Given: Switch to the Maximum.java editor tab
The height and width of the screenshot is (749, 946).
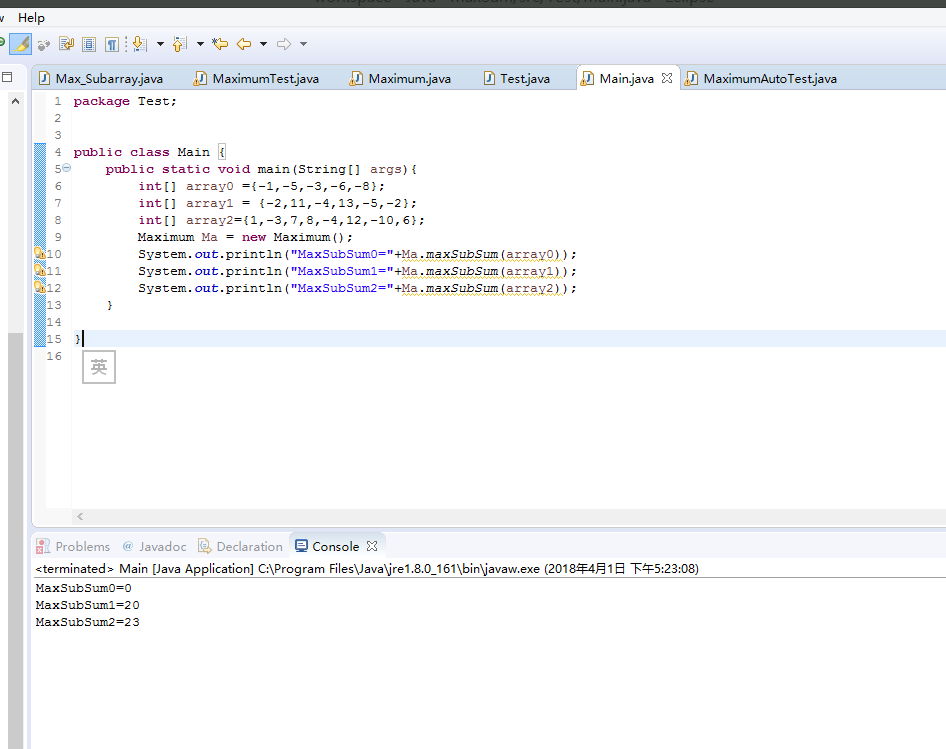Looking at the screenshot, I should click(x=408, y=78).
